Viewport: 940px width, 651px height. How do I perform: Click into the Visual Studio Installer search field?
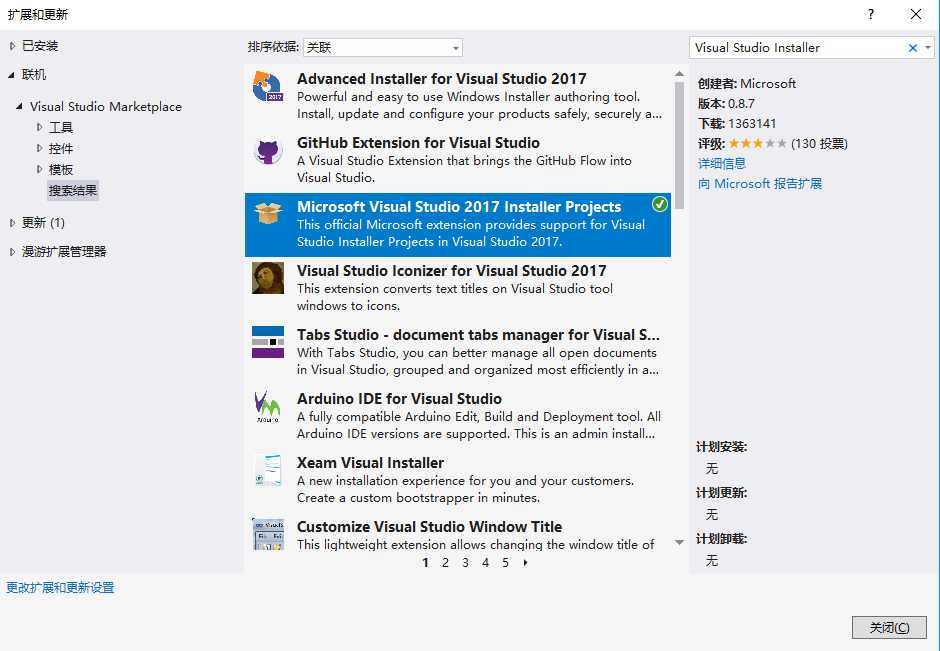797,47
